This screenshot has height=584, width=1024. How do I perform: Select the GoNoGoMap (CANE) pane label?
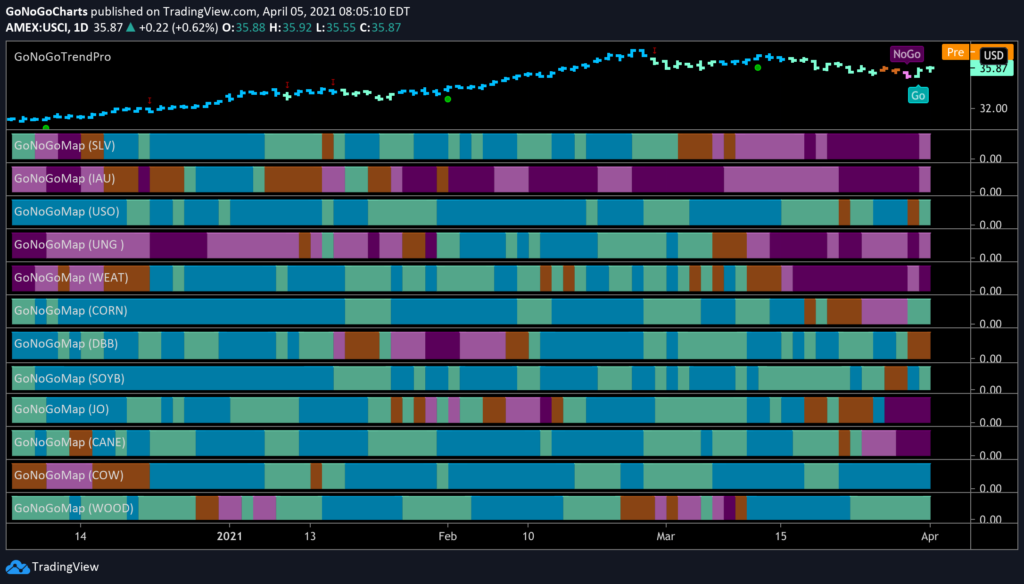coord(70,442)
